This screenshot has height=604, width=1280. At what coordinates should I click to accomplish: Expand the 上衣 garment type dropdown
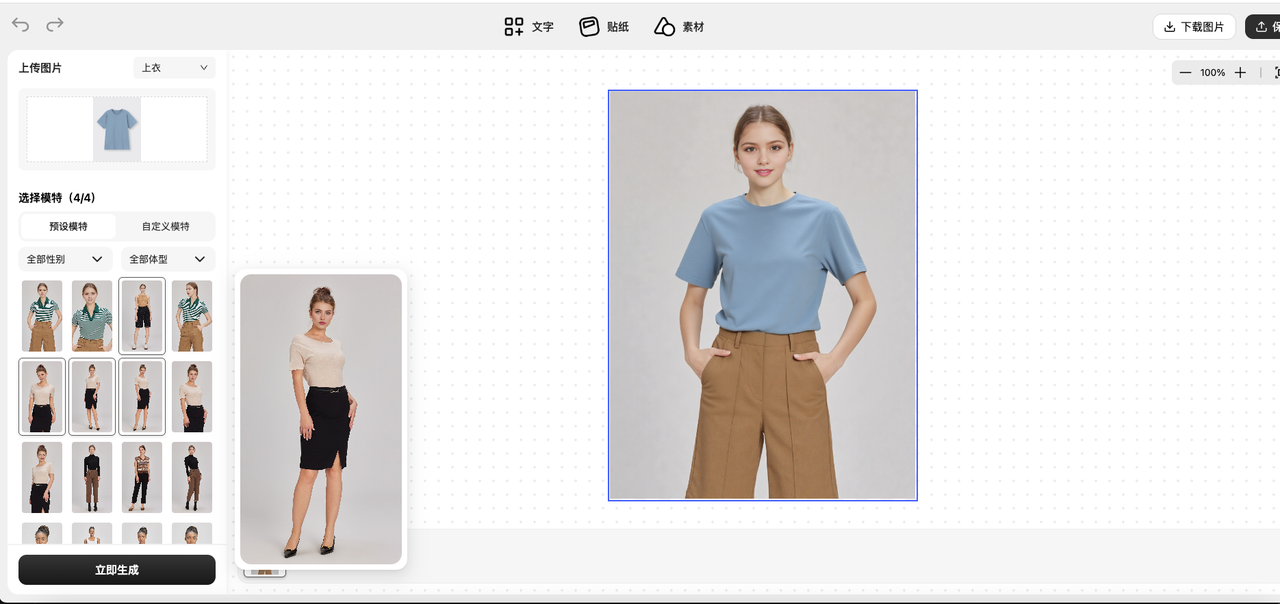(x=174, y=68)
